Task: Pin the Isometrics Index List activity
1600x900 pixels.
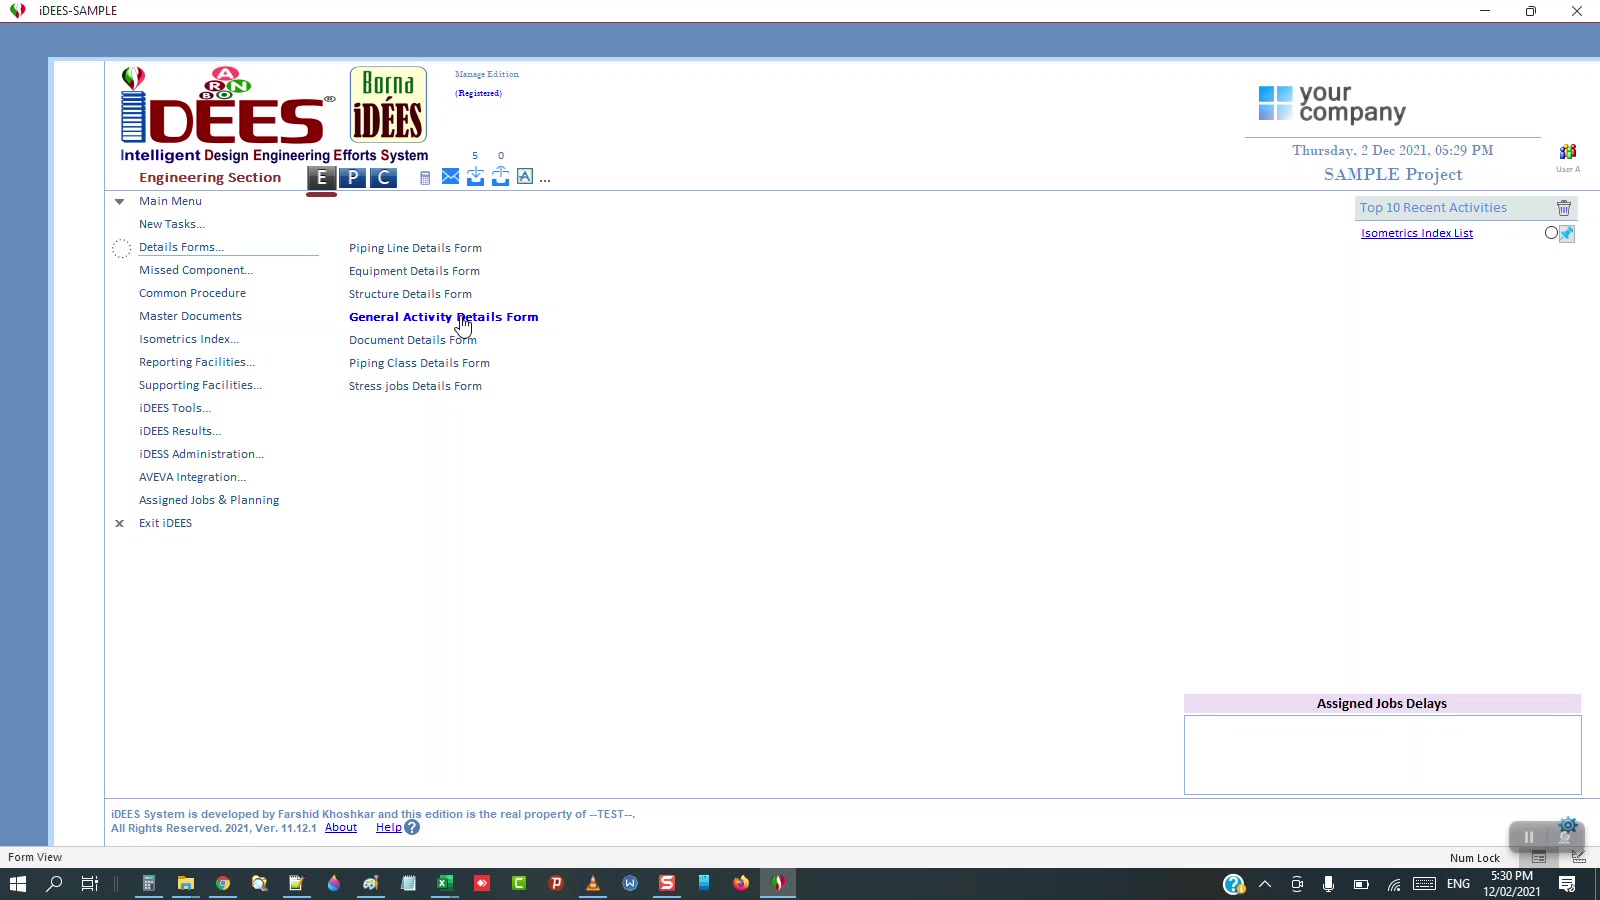Action: [1567, 233]
